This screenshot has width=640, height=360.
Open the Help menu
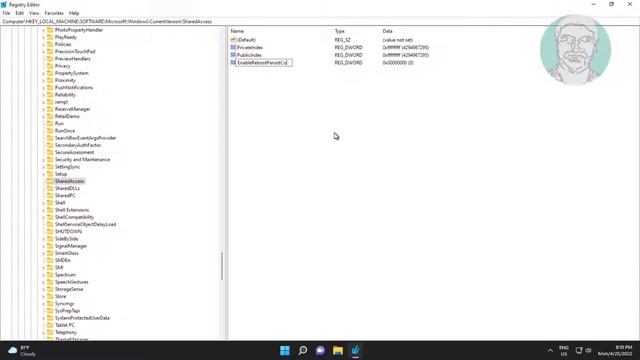[x=74, y=13]
